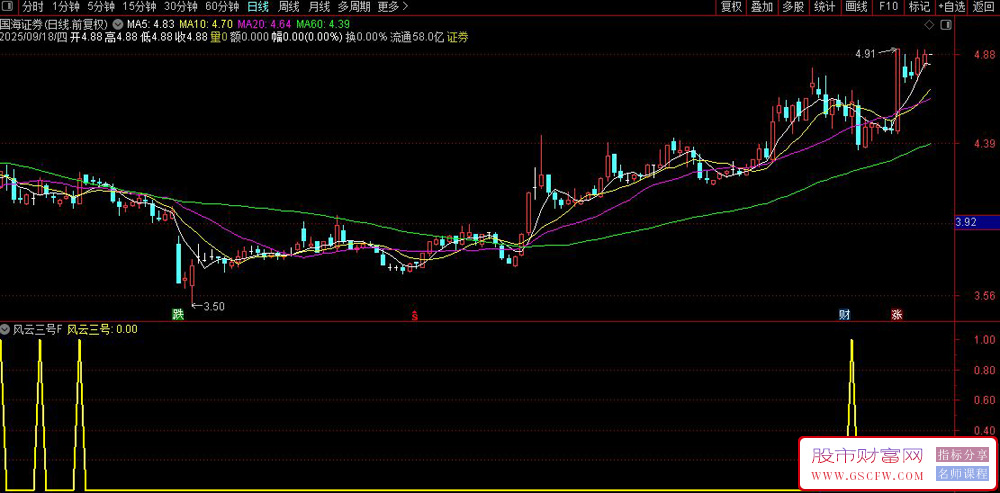
Task: Switch to the 60分钟 chart period
Action: 222,7
